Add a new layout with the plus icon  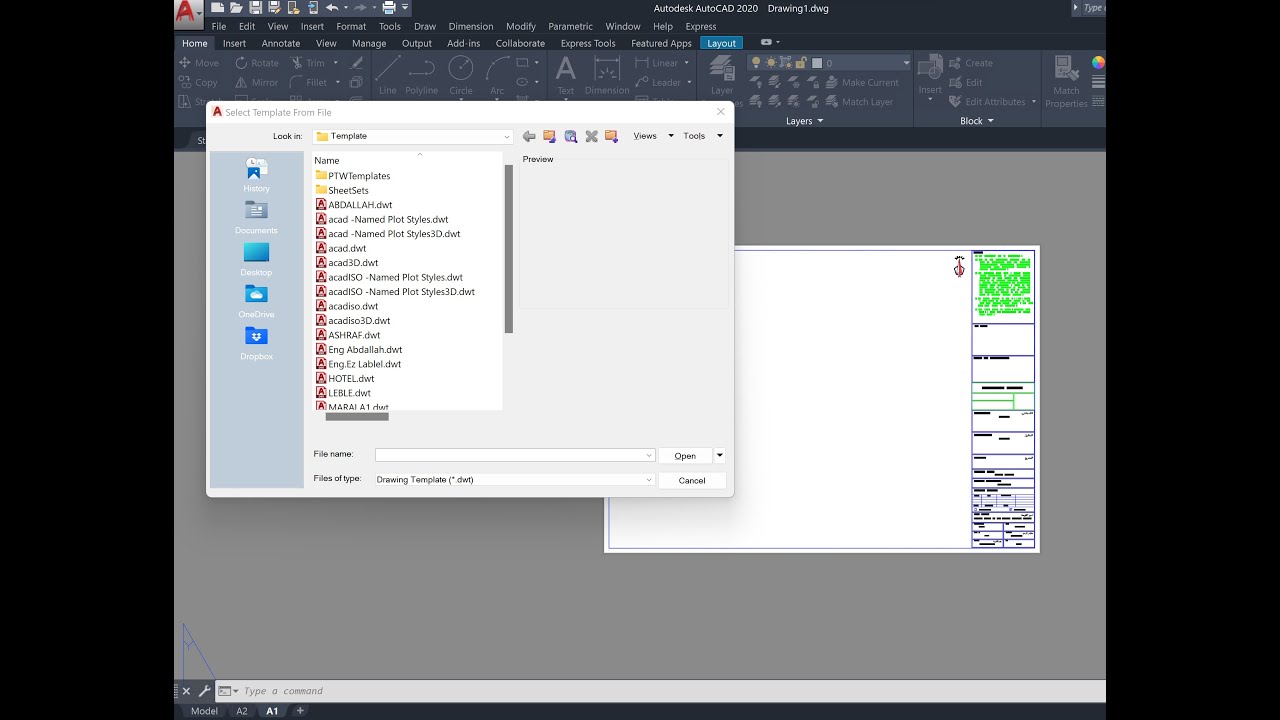pos(299,711)
